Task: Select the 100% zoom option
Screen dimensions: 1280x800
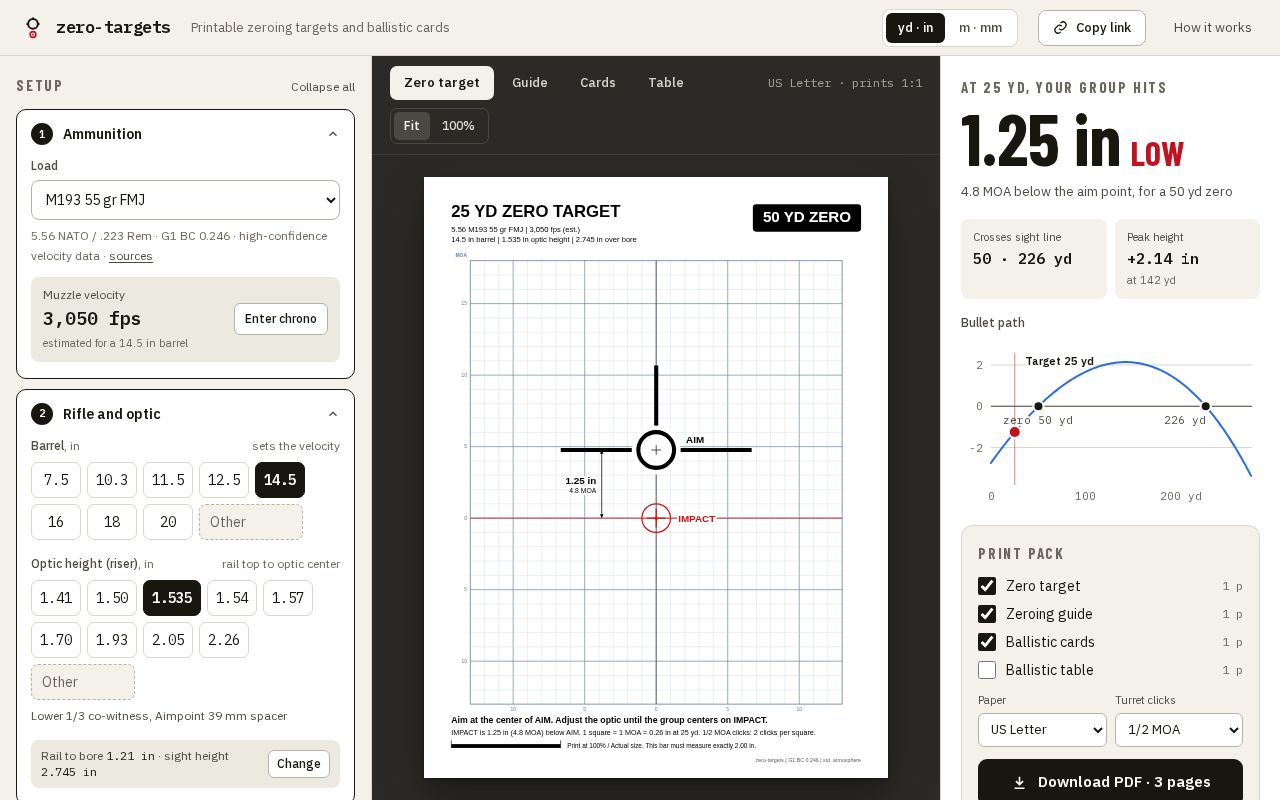Action: coord(458,126)
